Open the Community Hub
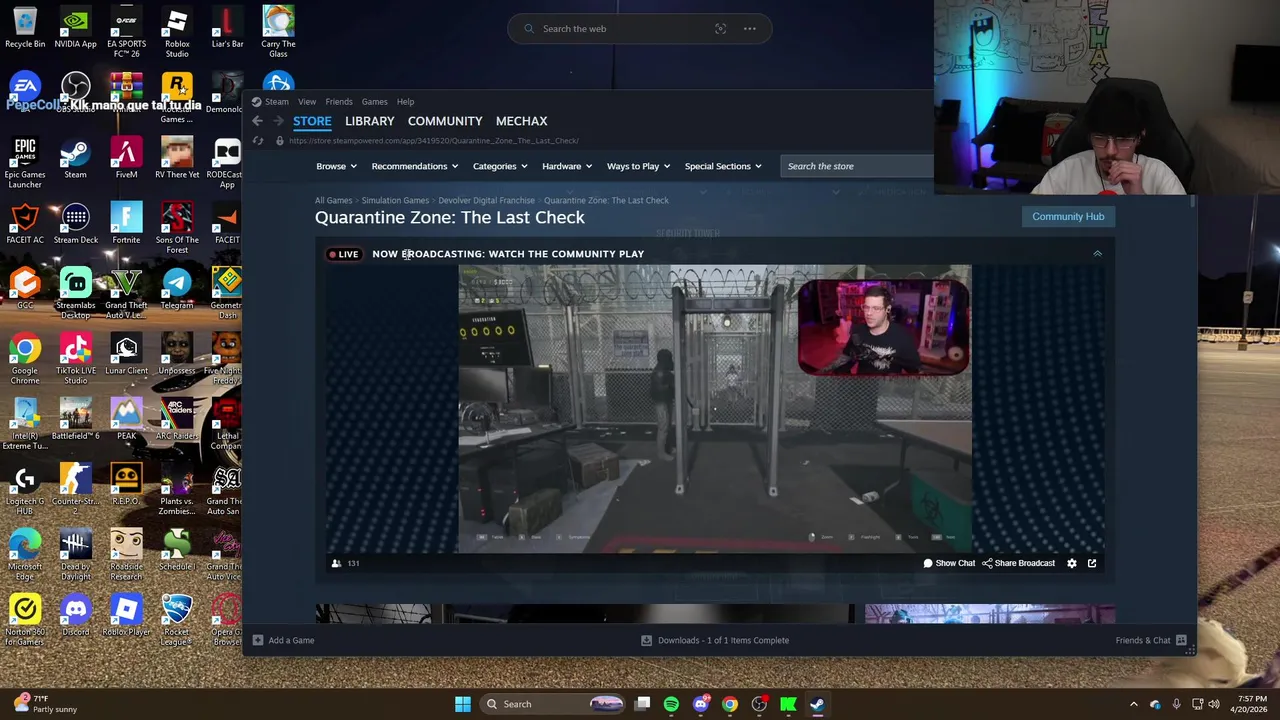Viewport: 1280px width, 720px height. tap(1068, 216)
